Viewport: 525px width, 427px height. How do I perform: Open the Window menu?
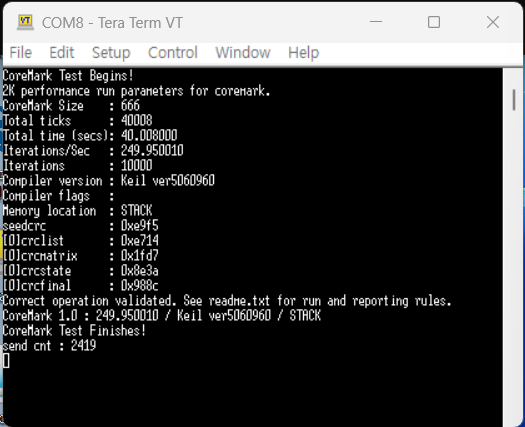[x=243, y=53]
